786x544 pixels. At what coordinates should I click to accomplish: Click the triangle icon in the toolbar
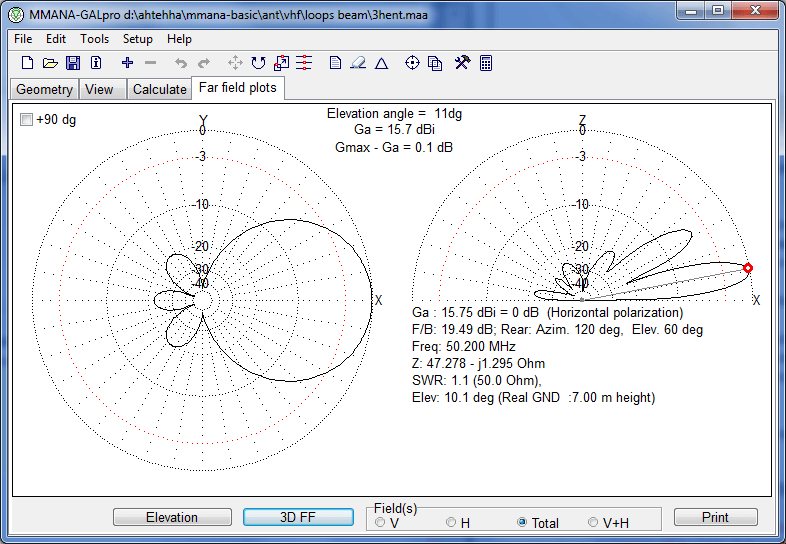point(381,63)
